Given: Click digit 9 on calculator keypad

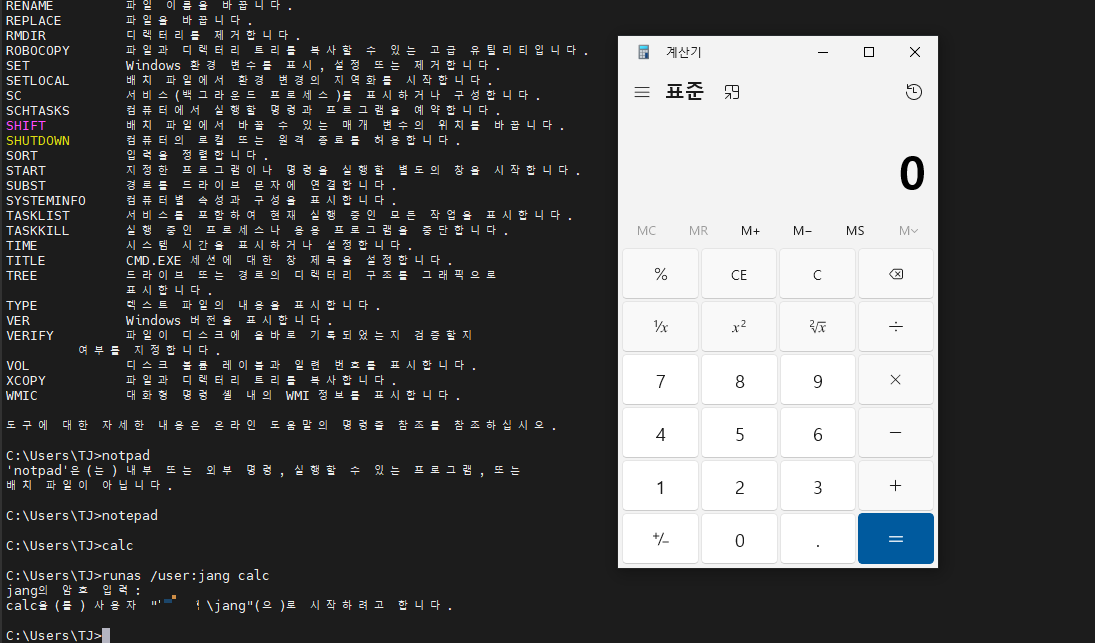Looking at the screenshot, I should [x=817, y=380].
